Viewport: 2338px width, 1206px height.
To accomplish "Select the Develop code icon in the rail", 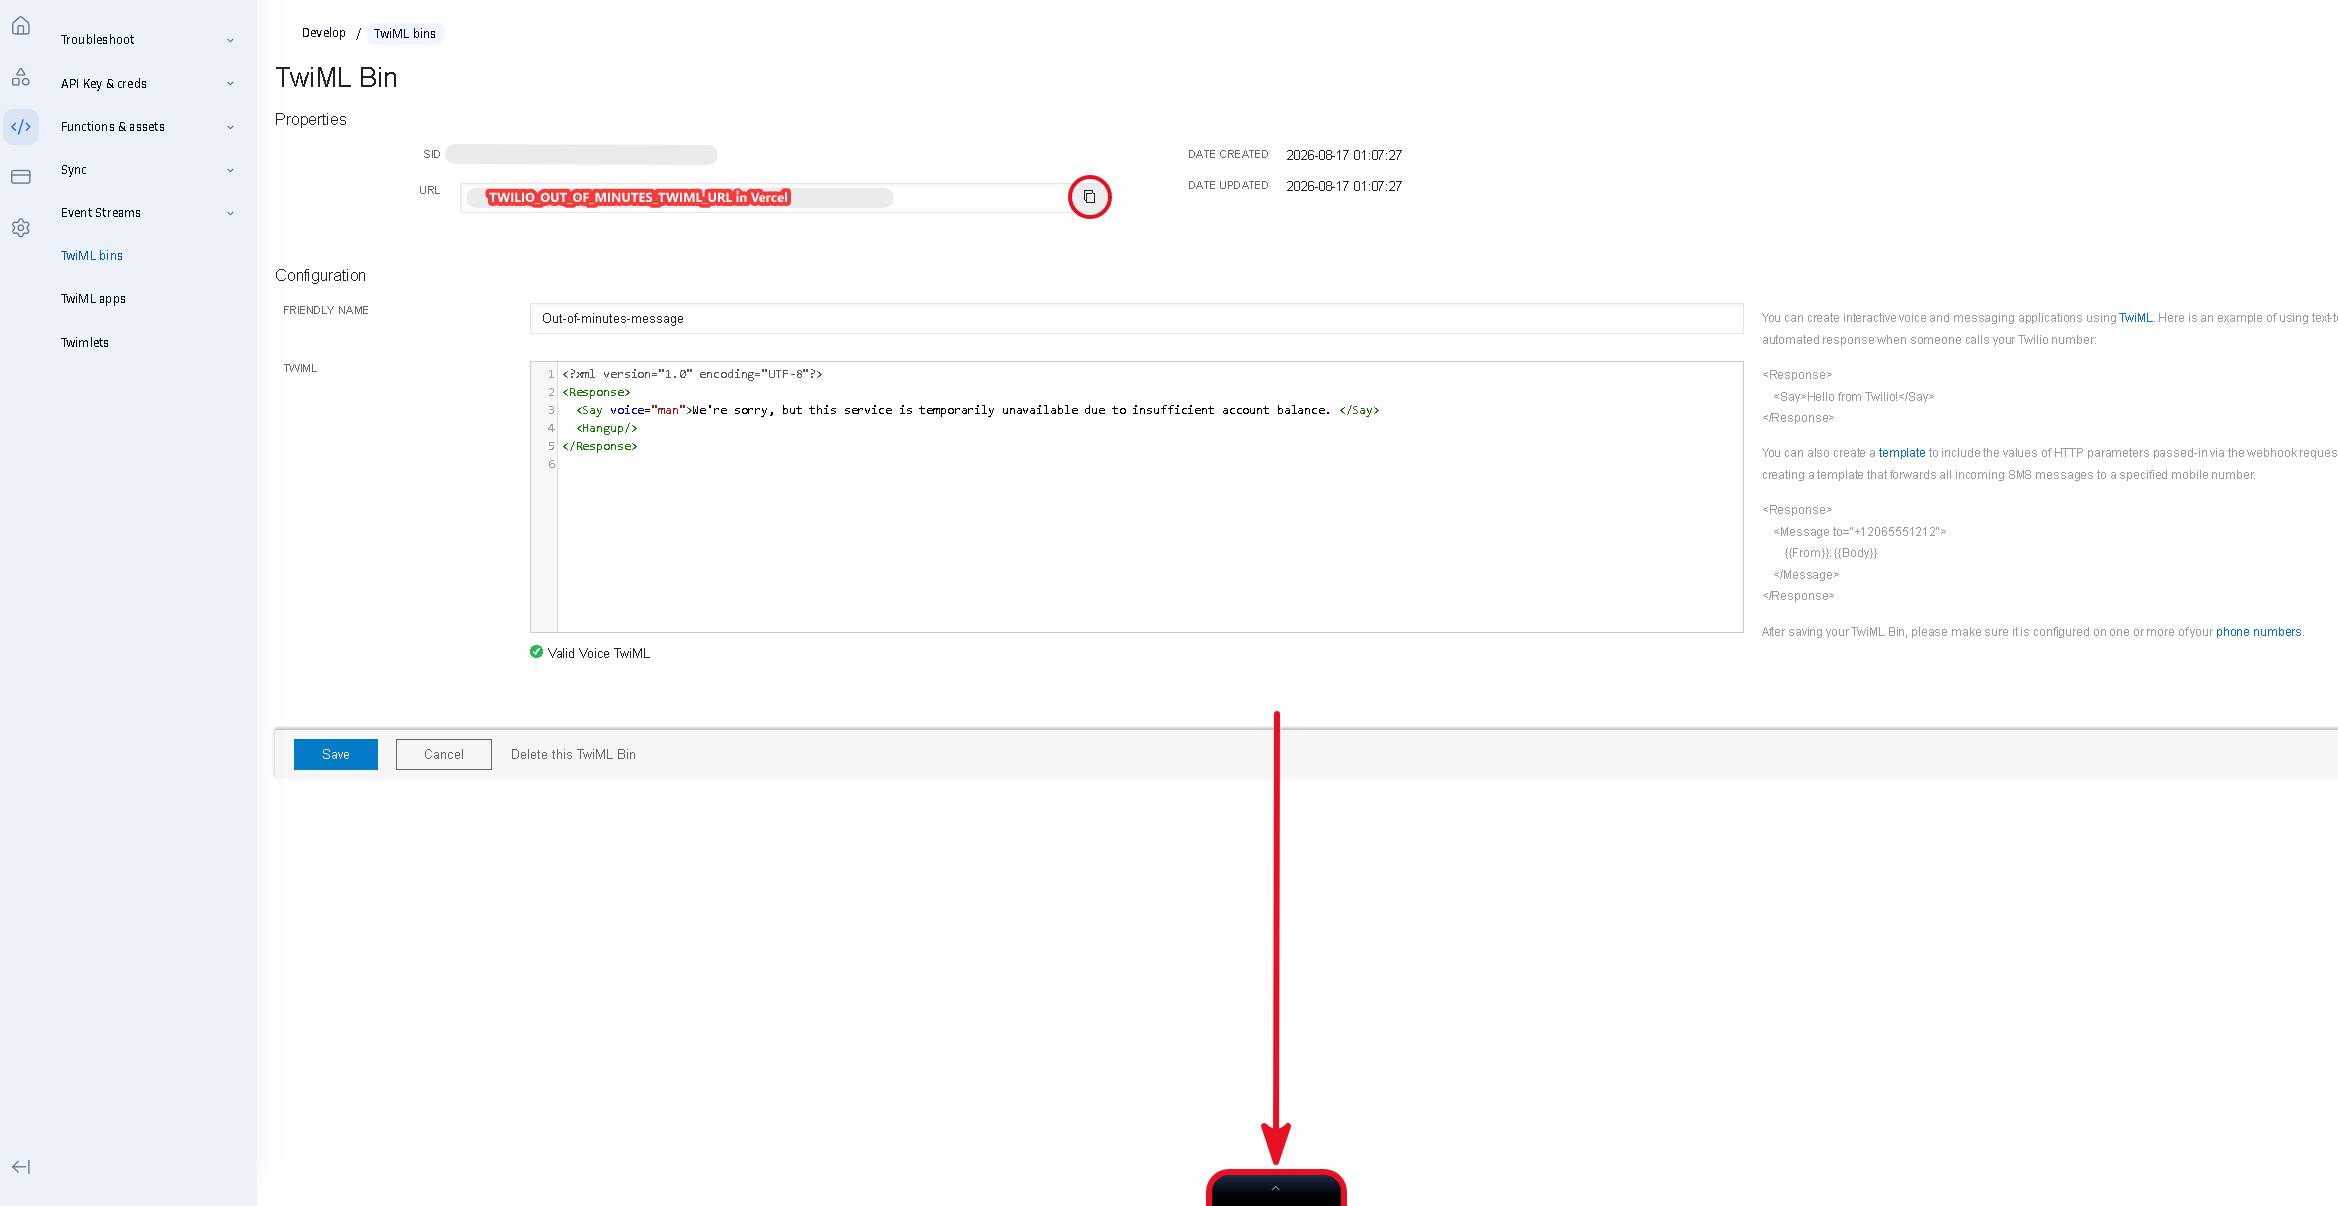I will click(21, 127).
